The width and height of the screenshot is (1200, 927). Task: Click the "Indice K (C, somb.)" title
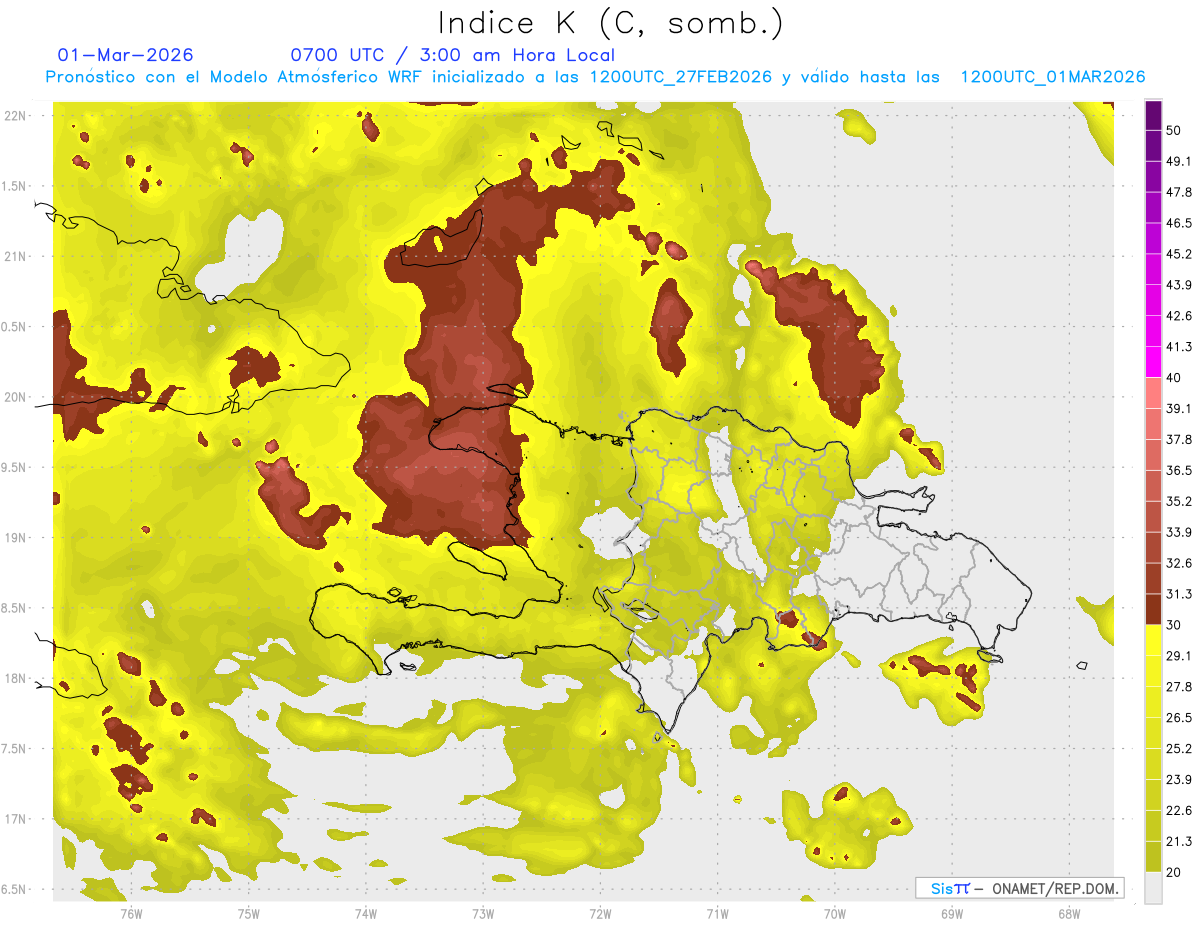pos(610,23)
